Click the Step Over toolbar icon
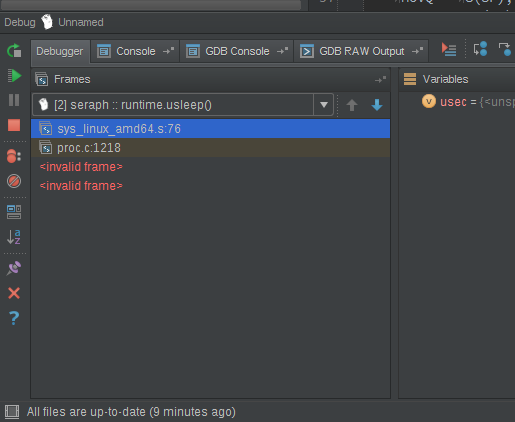The height and width of the screenshot is (422, 515). point(480,49)
